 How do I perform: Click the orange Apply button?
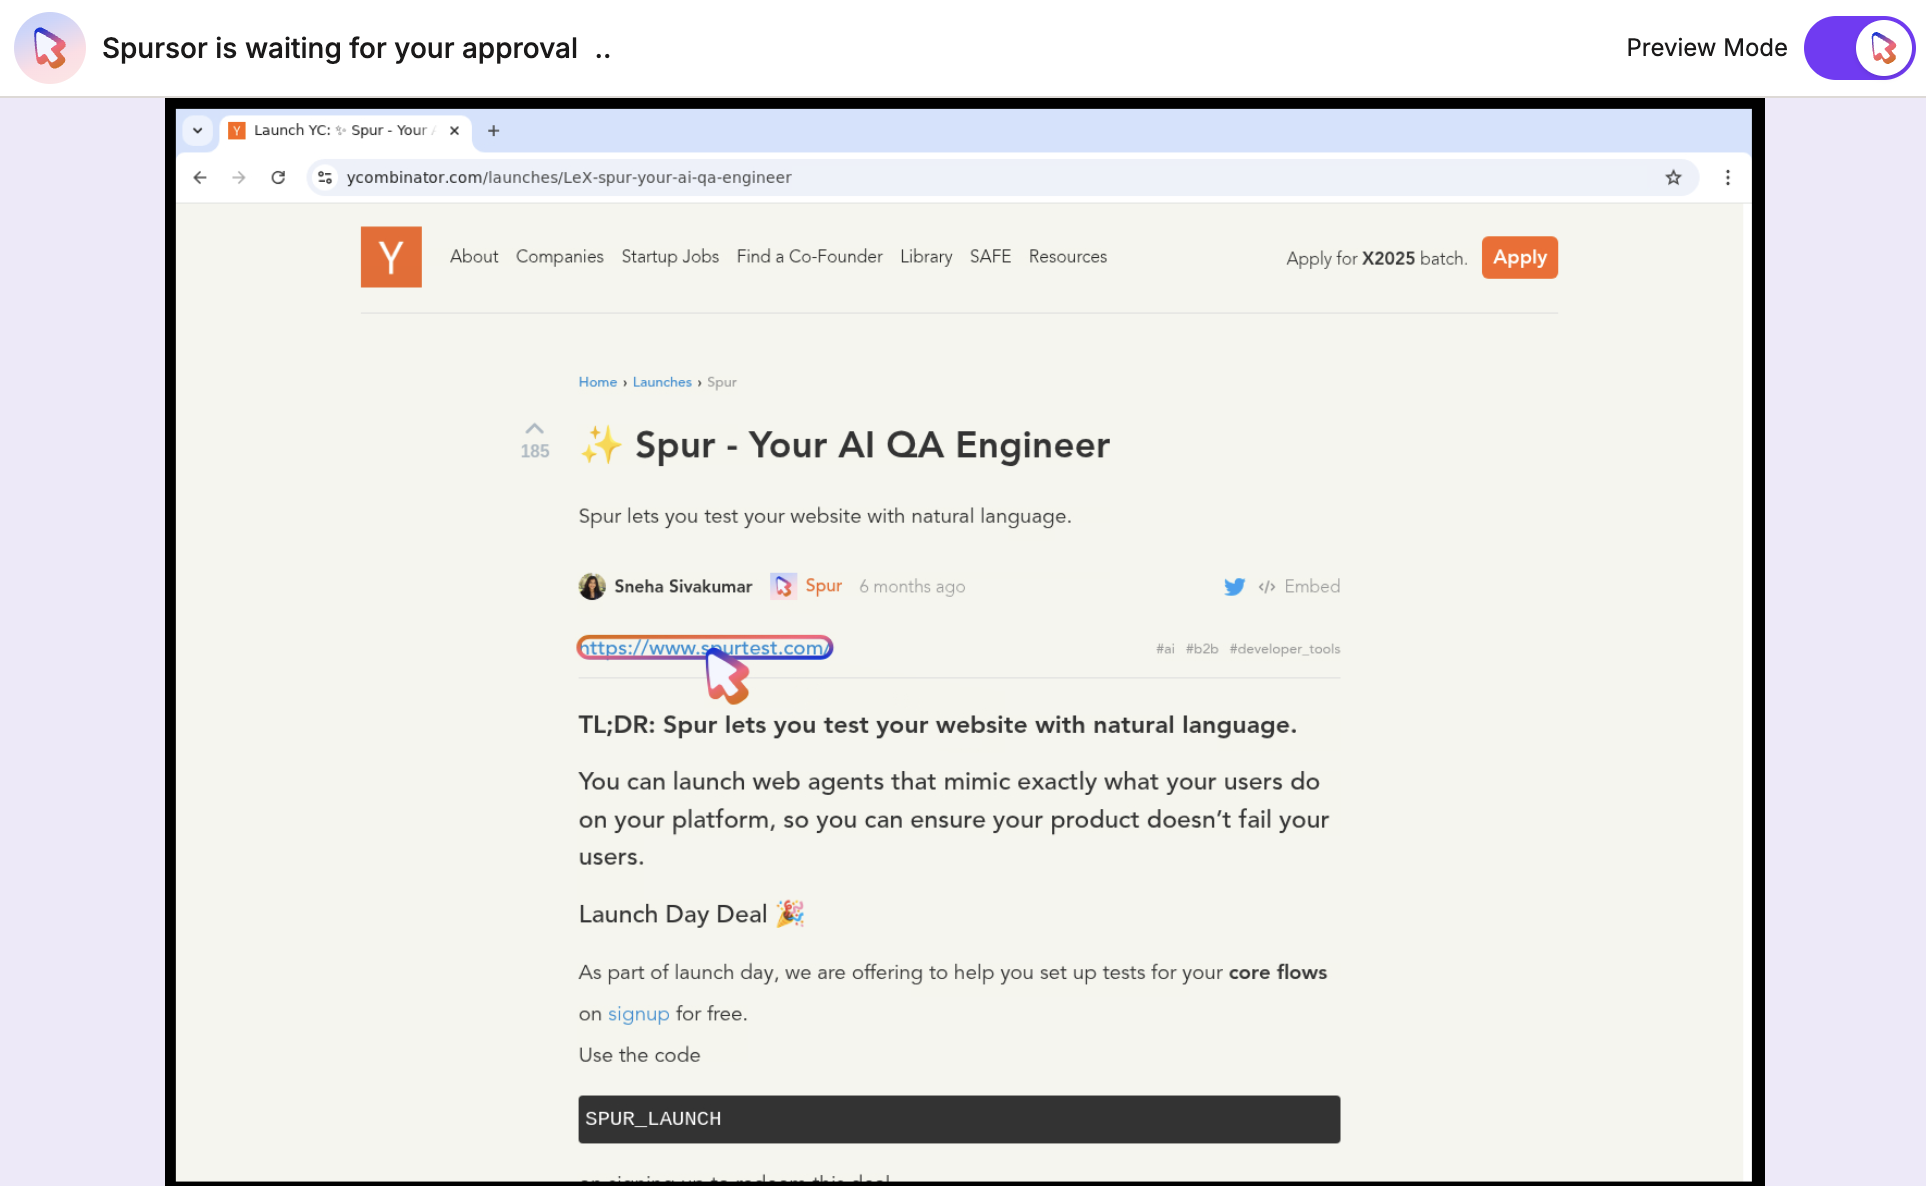[1518, 258]
